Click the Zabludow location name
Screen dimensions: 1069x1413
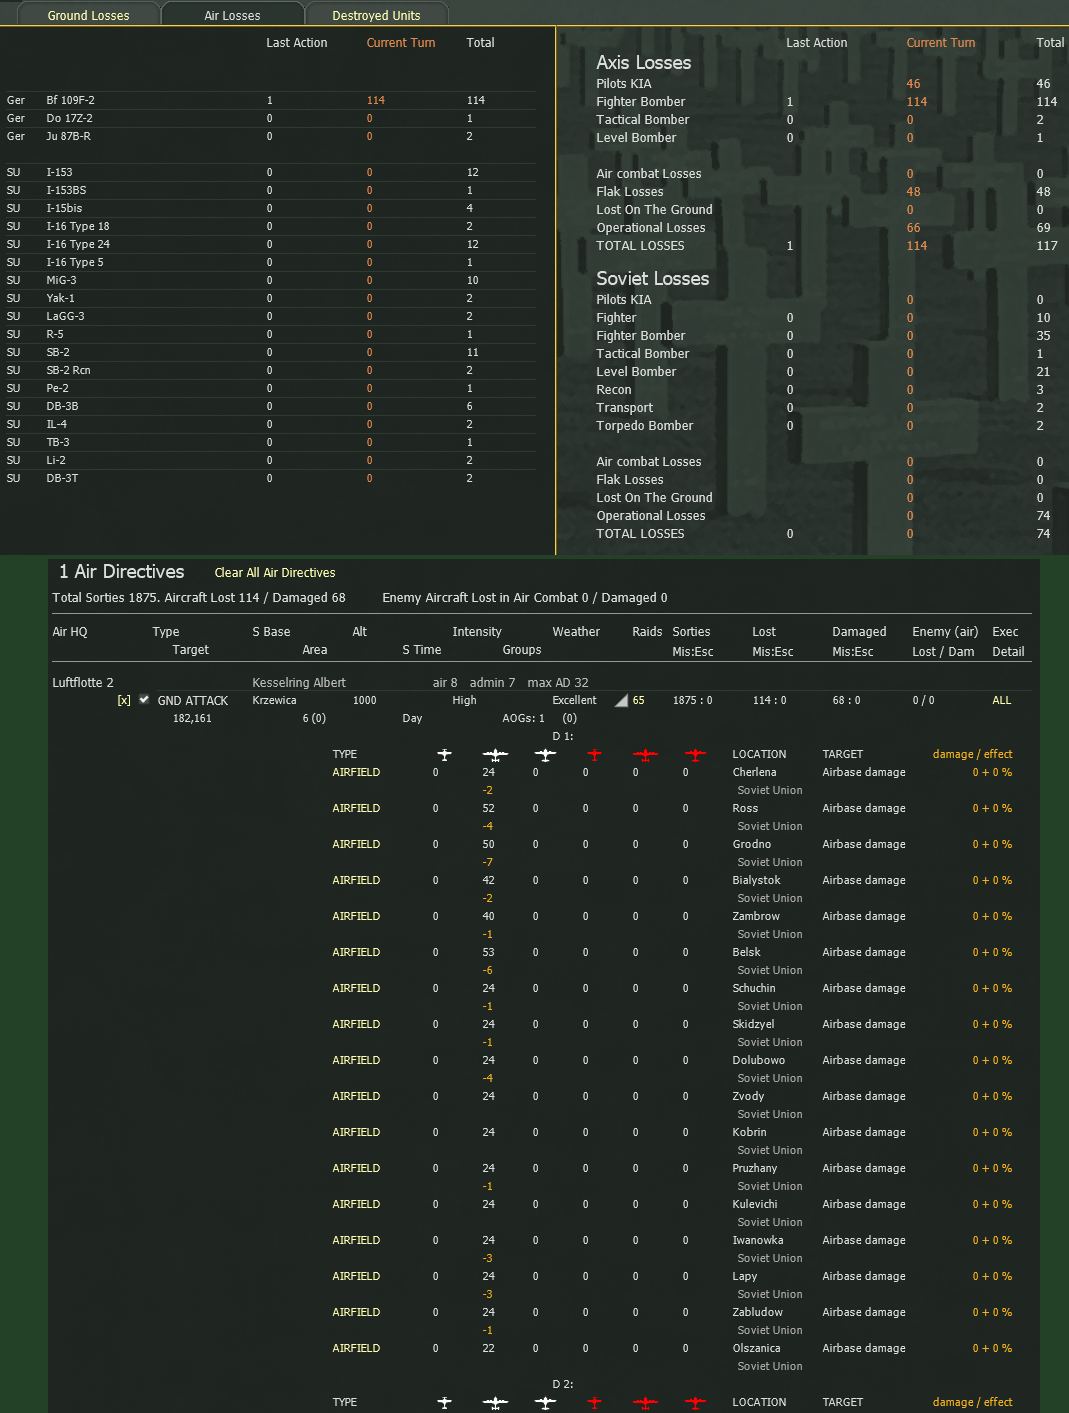pyautogui.click(x=758, y=1312)
